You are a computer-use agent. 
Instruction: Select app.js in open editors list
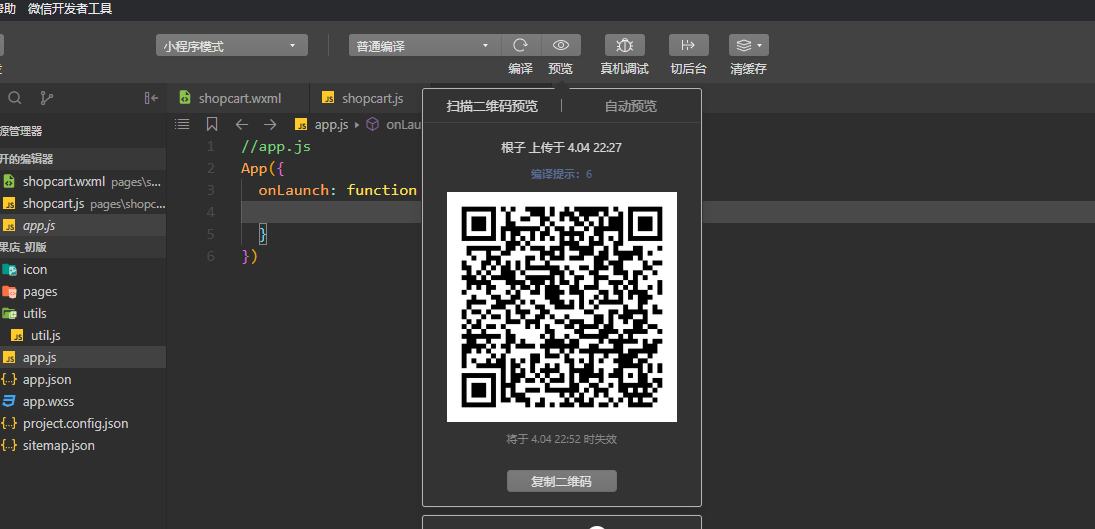(83, 225)
